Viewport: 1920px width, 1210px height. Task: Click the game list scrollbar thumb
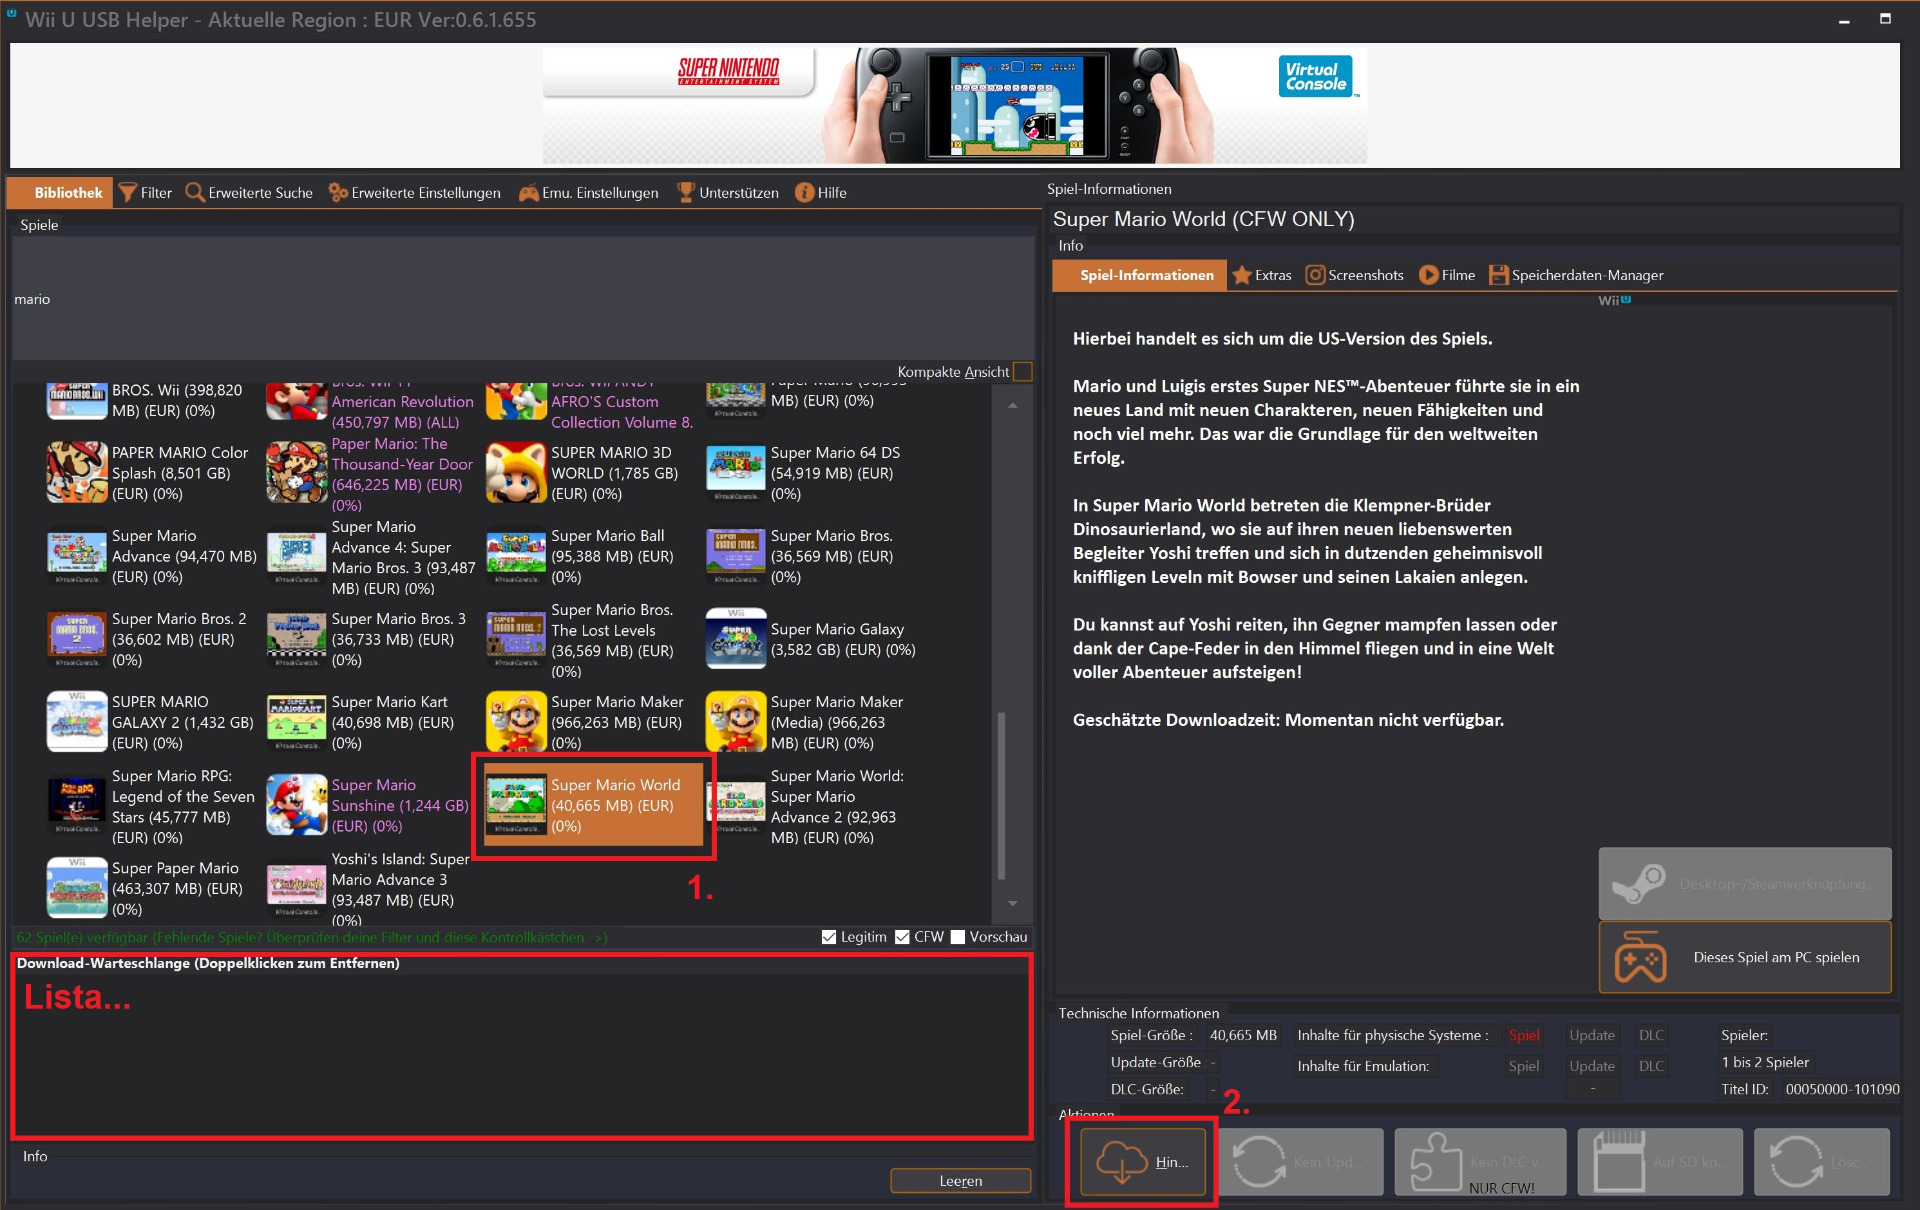1002,795
